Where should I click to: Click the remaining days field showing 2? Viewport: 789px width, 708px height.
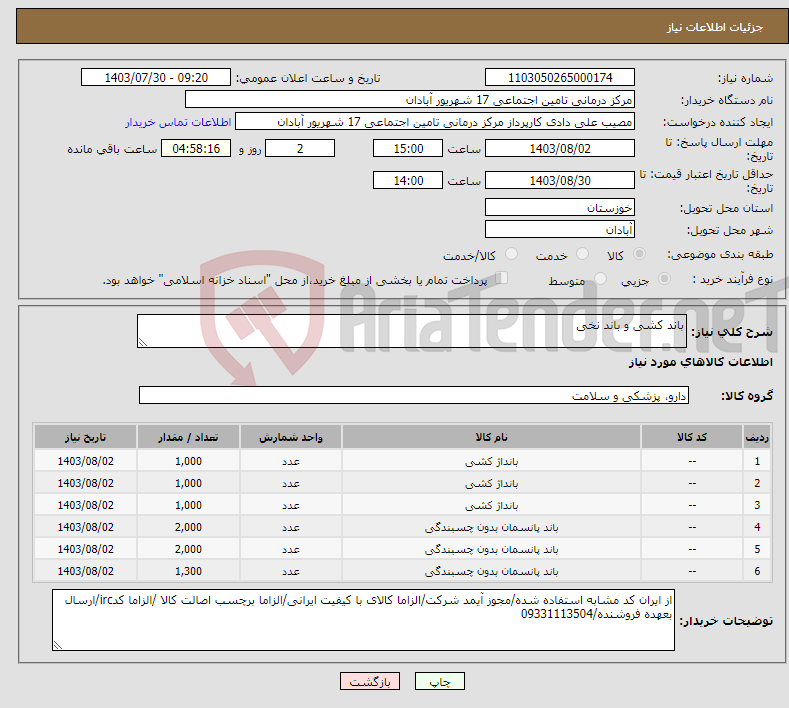coord(300,148)
